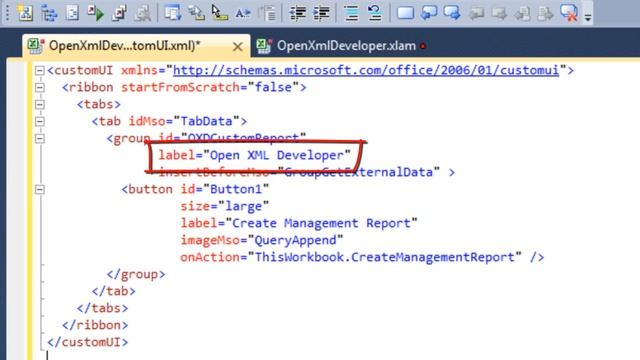640x360 pixels.
Task: Toggle a bookmark on current line
Action: click(x=405, y=13)
